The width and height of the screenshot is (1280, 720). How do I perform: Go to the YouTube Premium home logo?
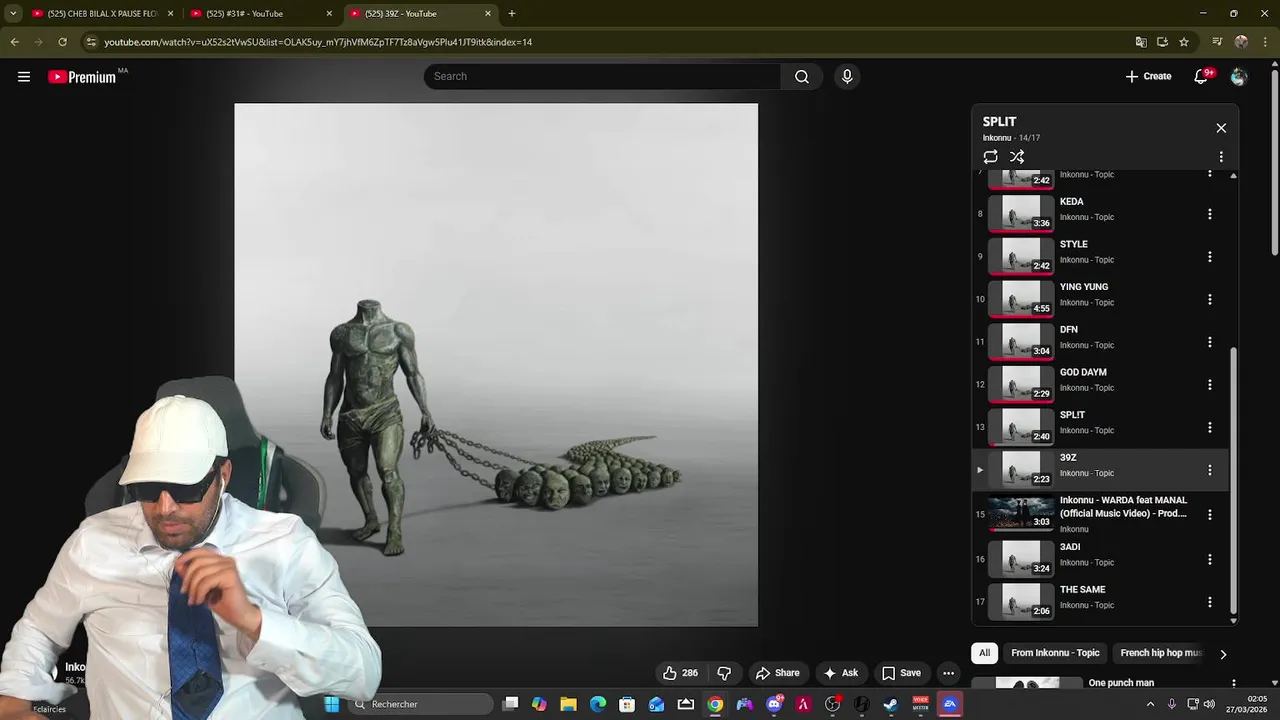coord(83,77)
